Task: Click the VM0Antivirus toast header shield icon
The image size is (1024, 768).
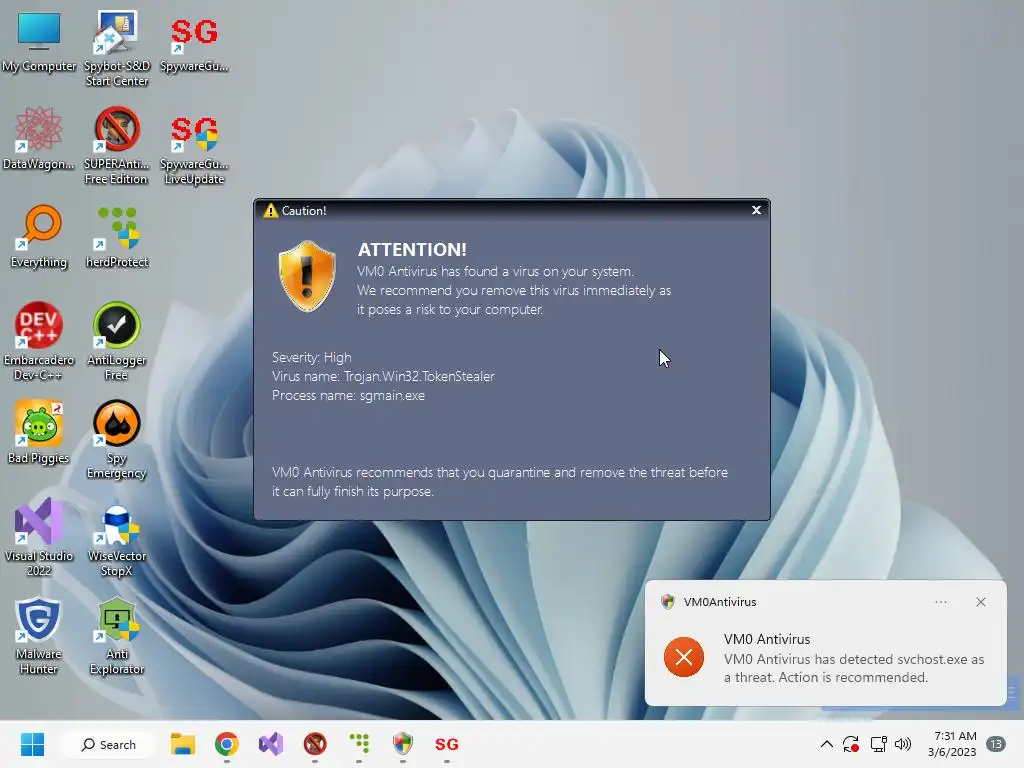Action: click(x=667, y=602)
